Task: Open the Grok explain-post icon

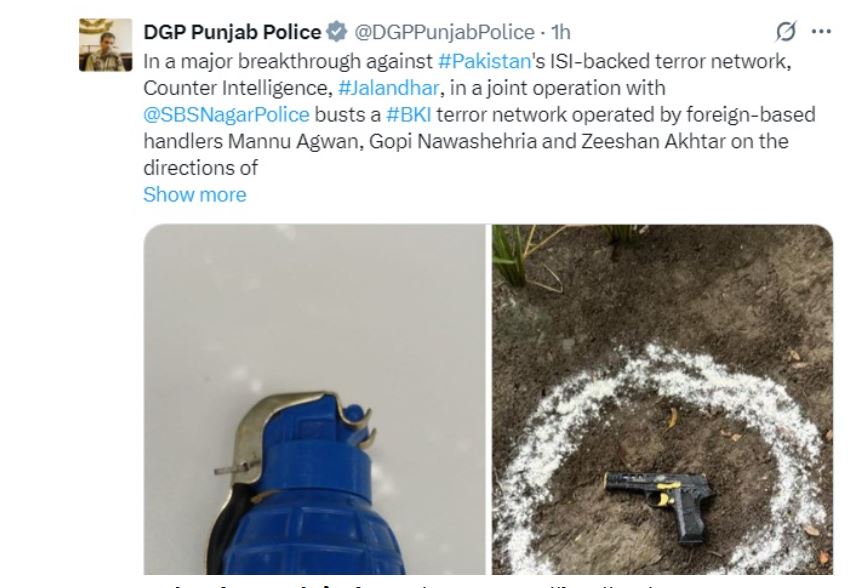Action: point(786,31)
